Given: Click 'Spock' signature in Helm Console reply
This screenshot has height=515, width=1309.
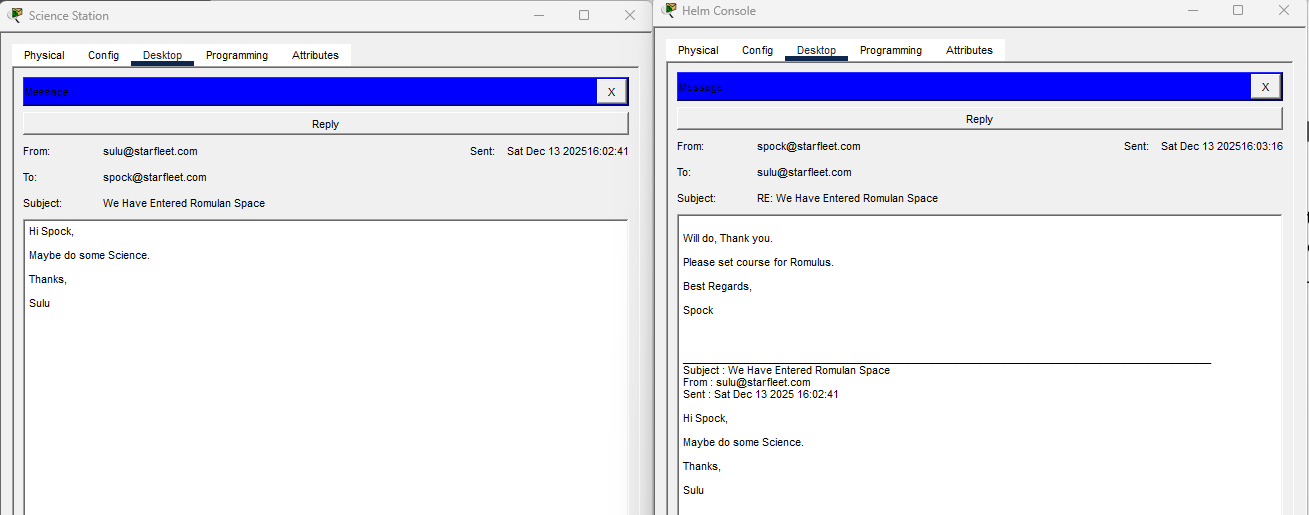Looking at the screenshot, I should (698, 310).
